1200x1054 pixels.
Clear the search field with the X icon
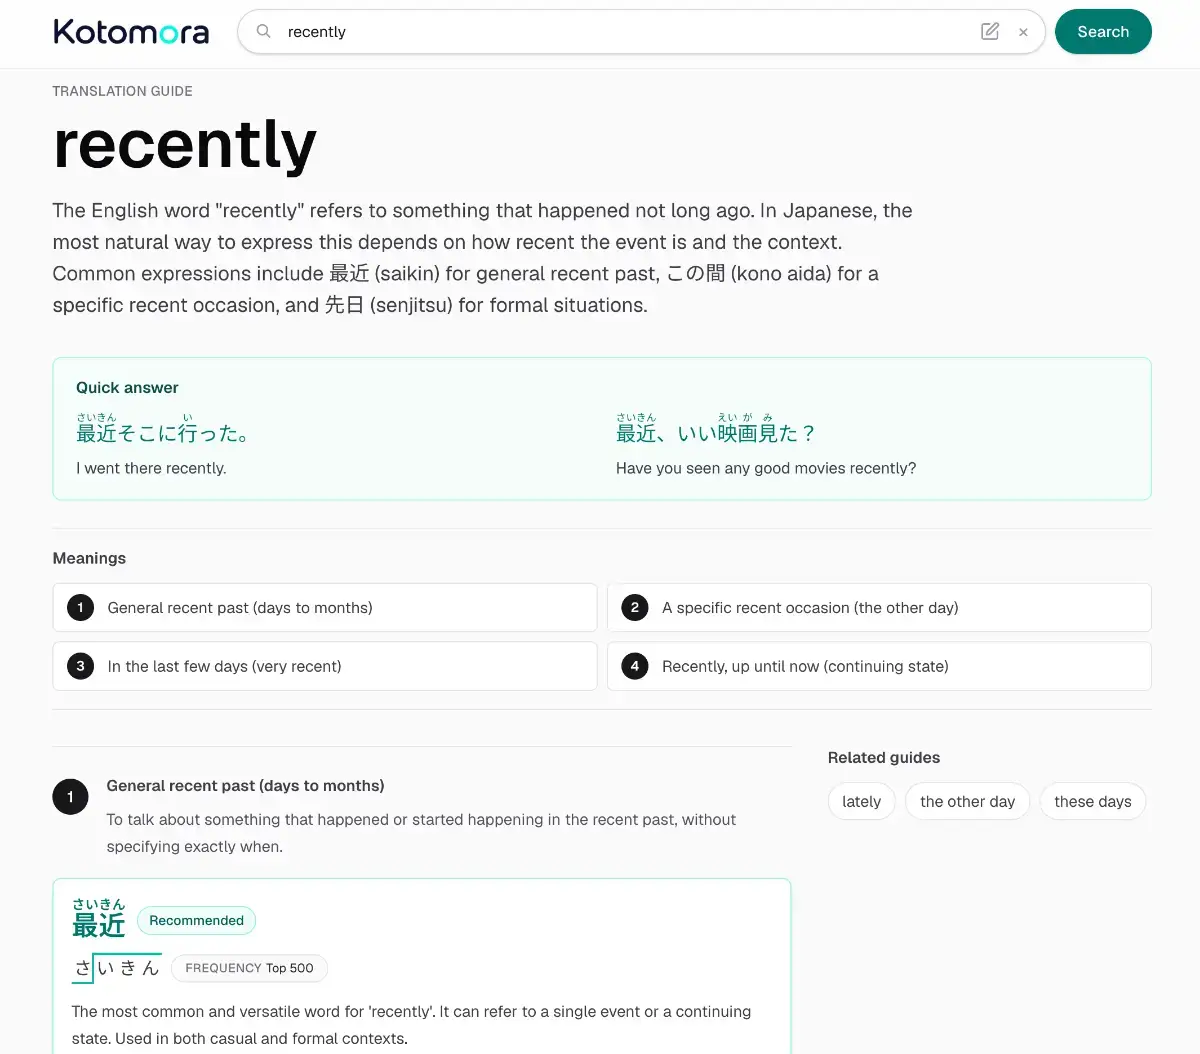click(1023, 32)
